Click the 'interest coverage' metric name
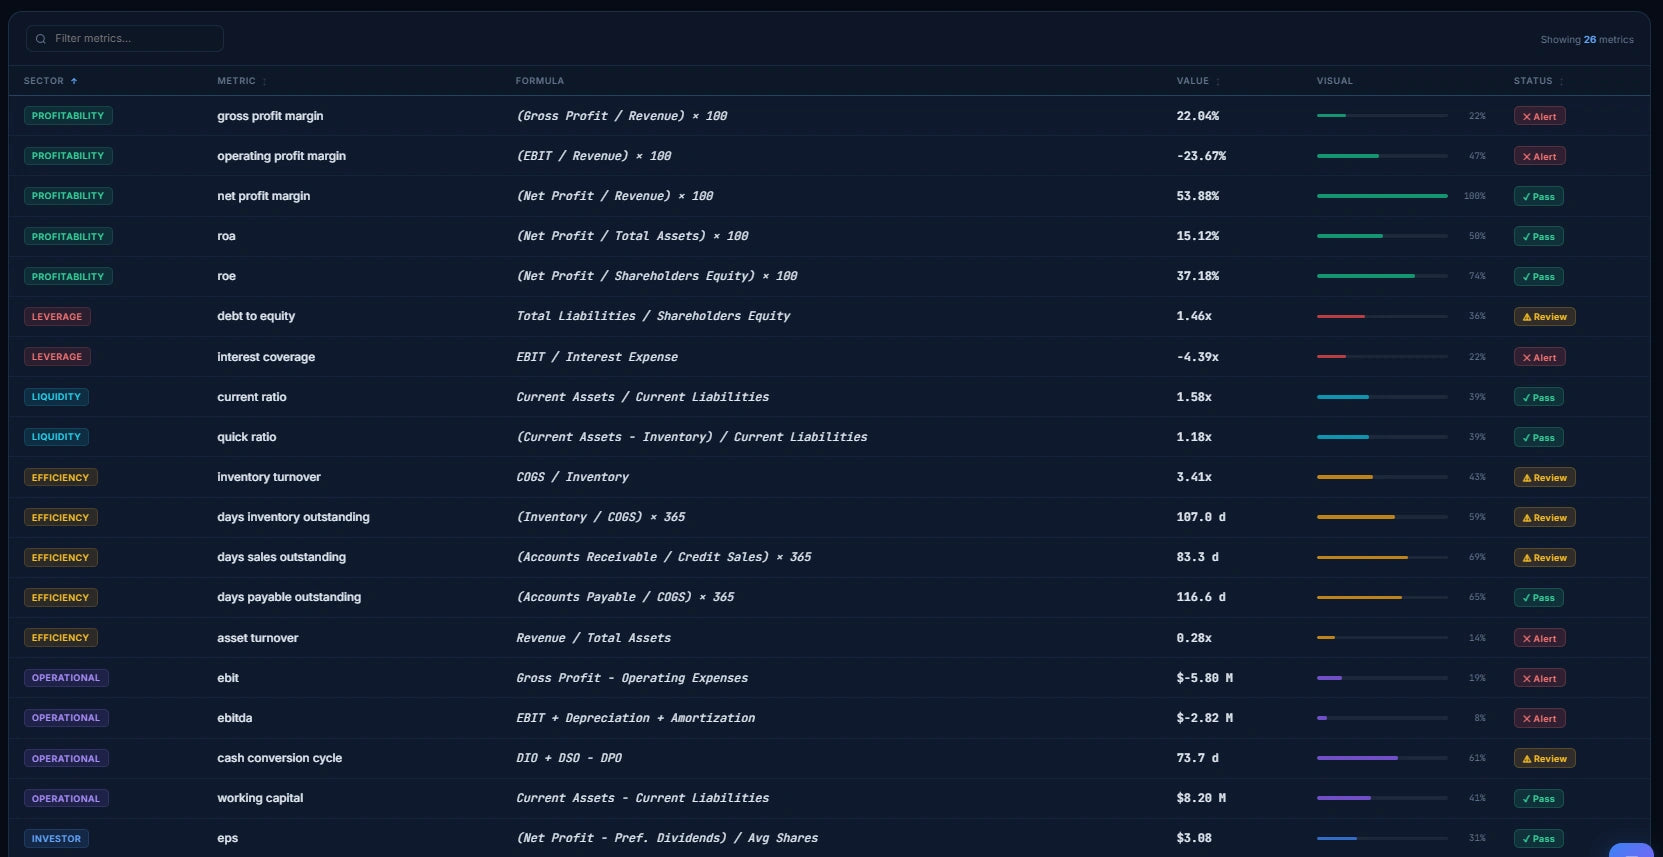 coord(266,357)
